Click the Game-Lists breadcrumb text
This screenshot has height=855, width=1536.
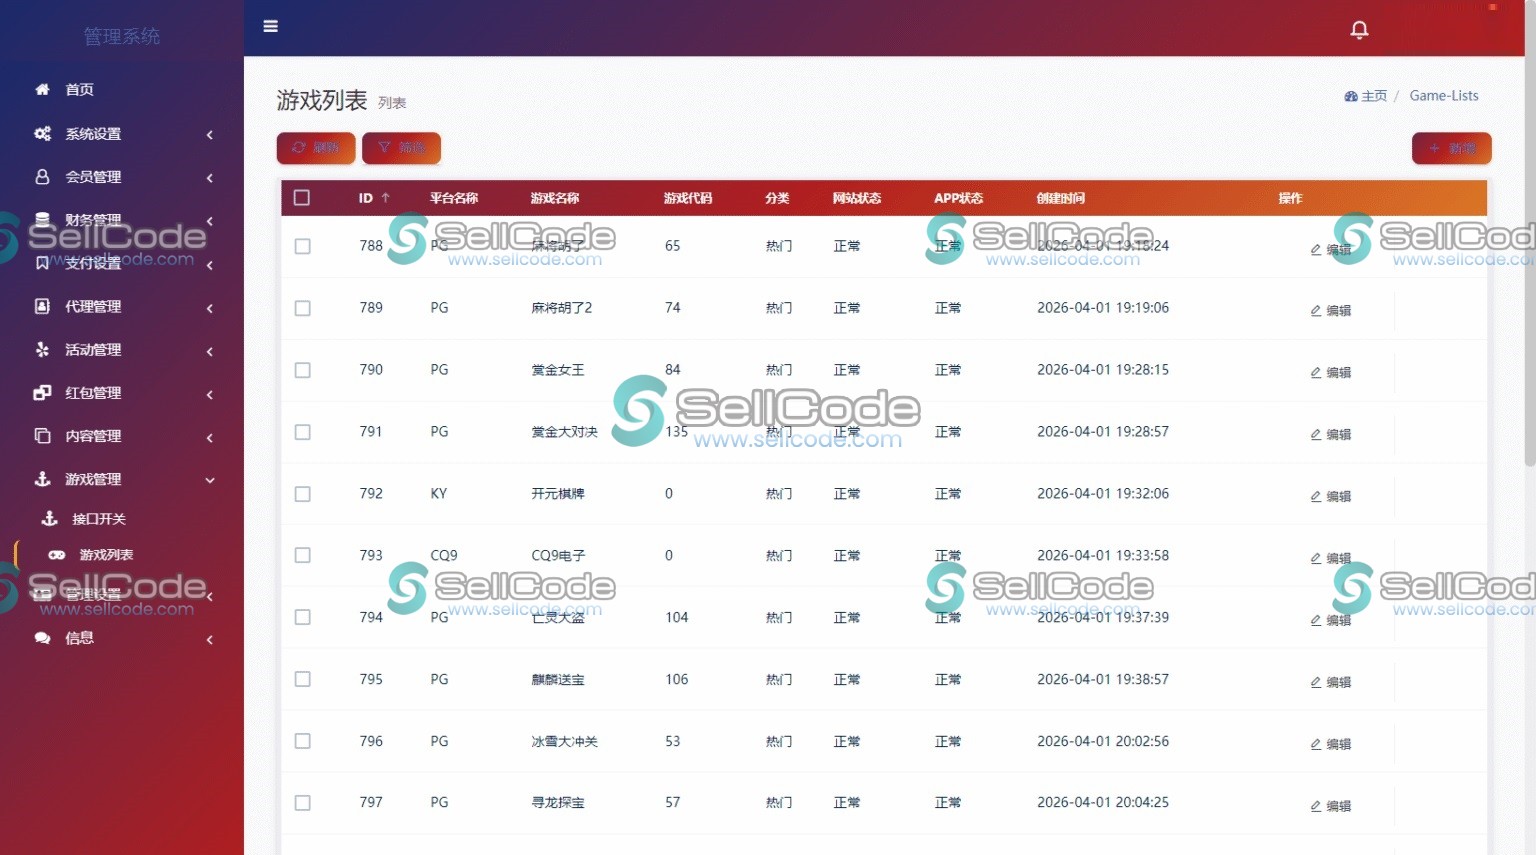click(1444, 96)
